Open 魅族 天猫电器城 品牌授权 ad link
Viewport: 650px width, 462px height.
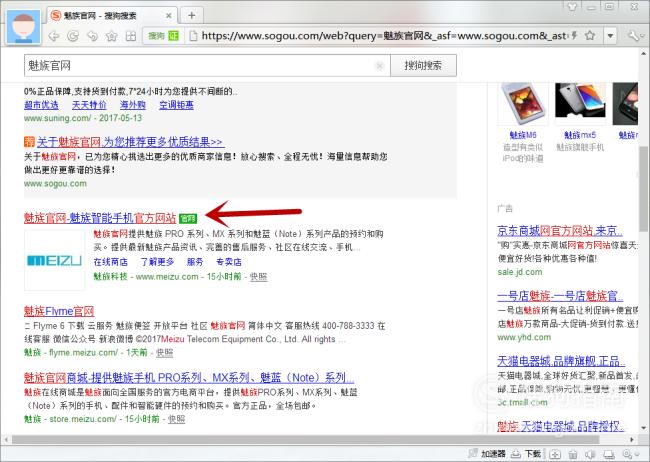pyautogui.click(x=560, y=426)
